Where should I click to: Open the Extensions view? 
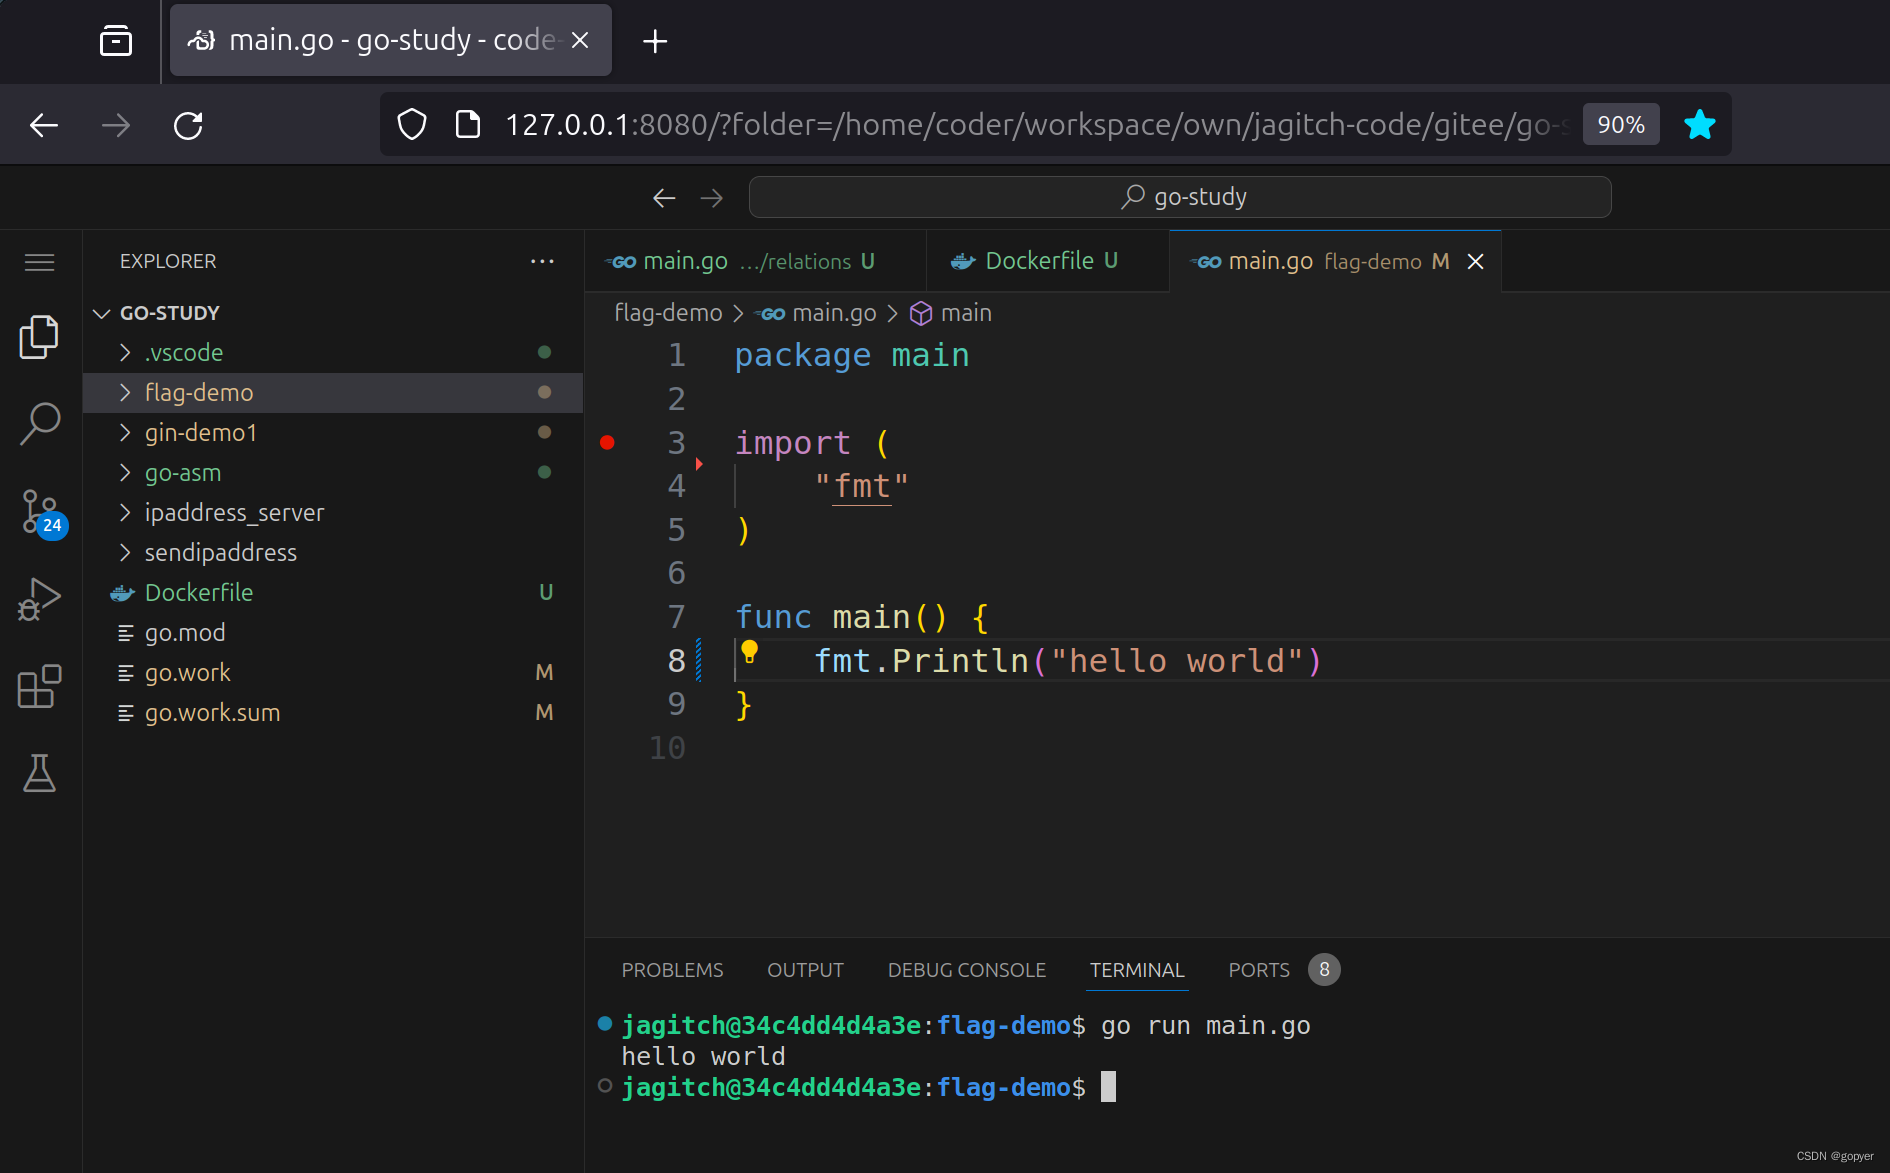[40, 687]
